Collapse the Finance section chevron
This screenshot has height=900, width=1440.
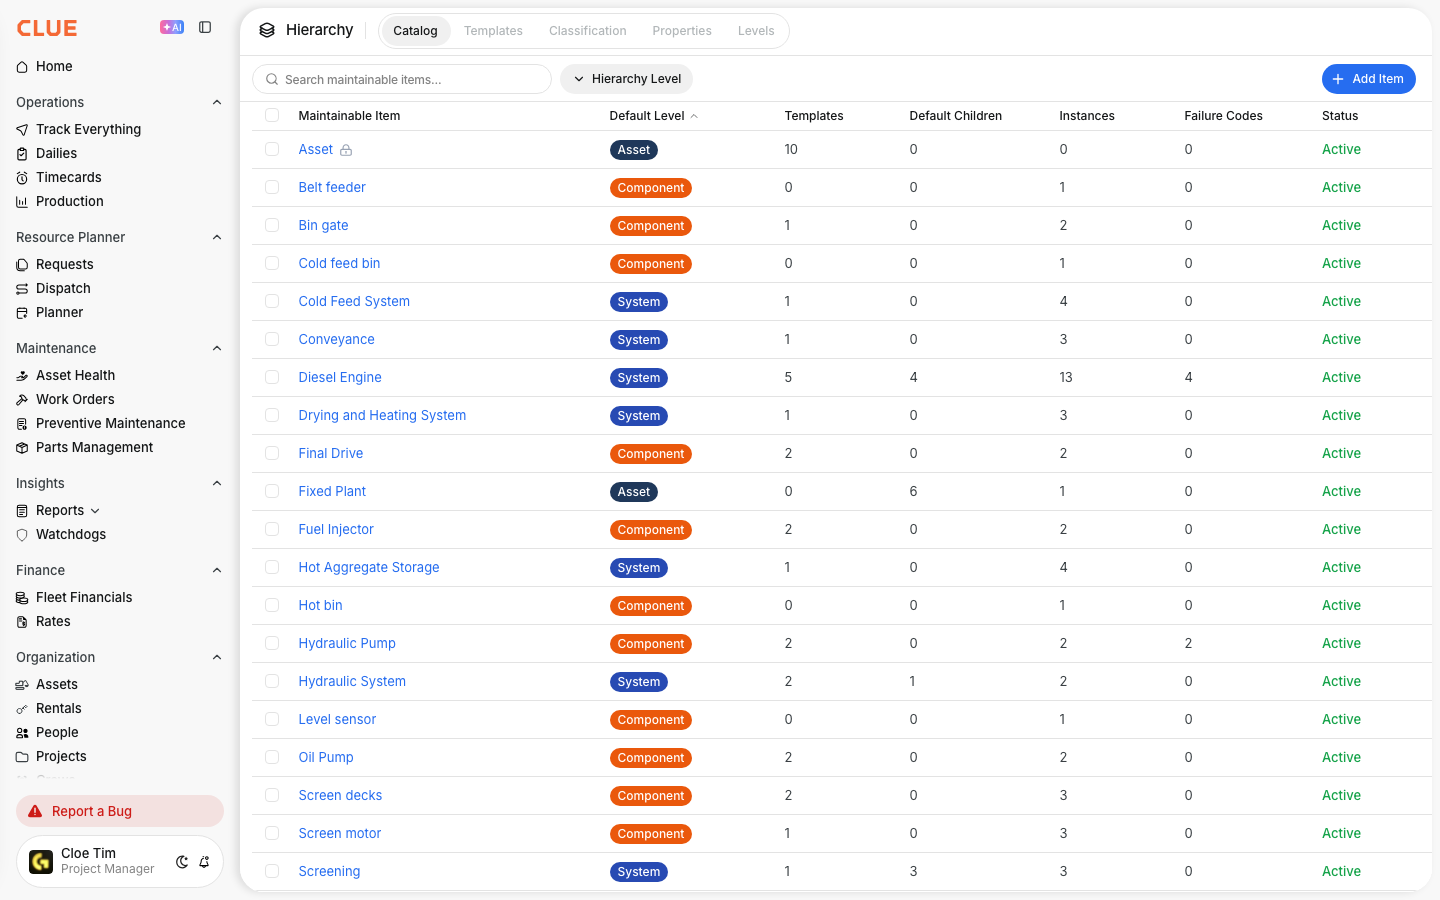click(217, 570)
